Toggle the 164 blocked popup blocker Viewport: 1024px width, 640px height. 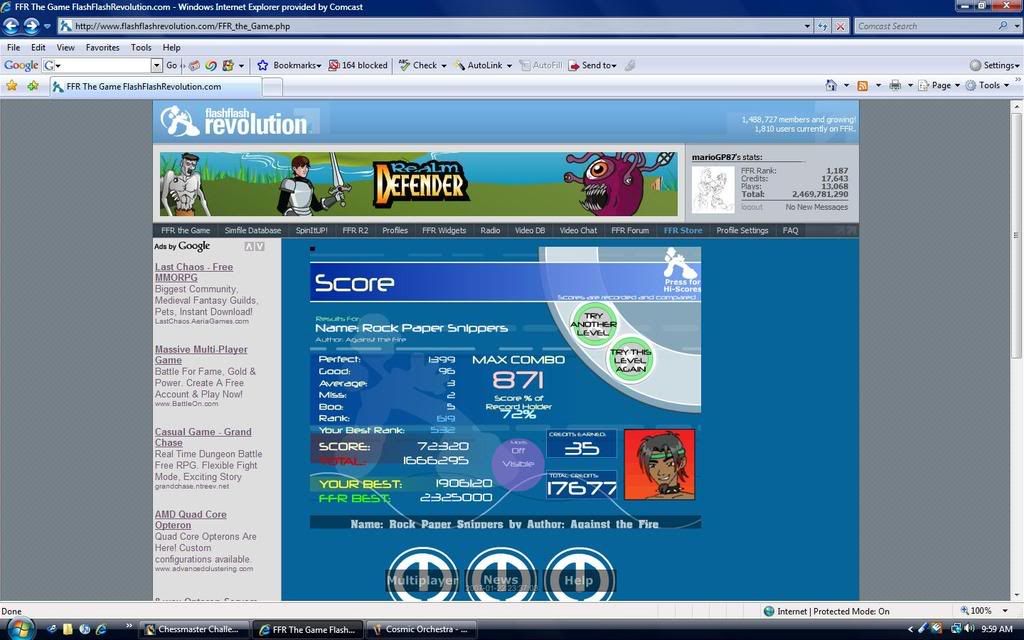tap(358, 65)
